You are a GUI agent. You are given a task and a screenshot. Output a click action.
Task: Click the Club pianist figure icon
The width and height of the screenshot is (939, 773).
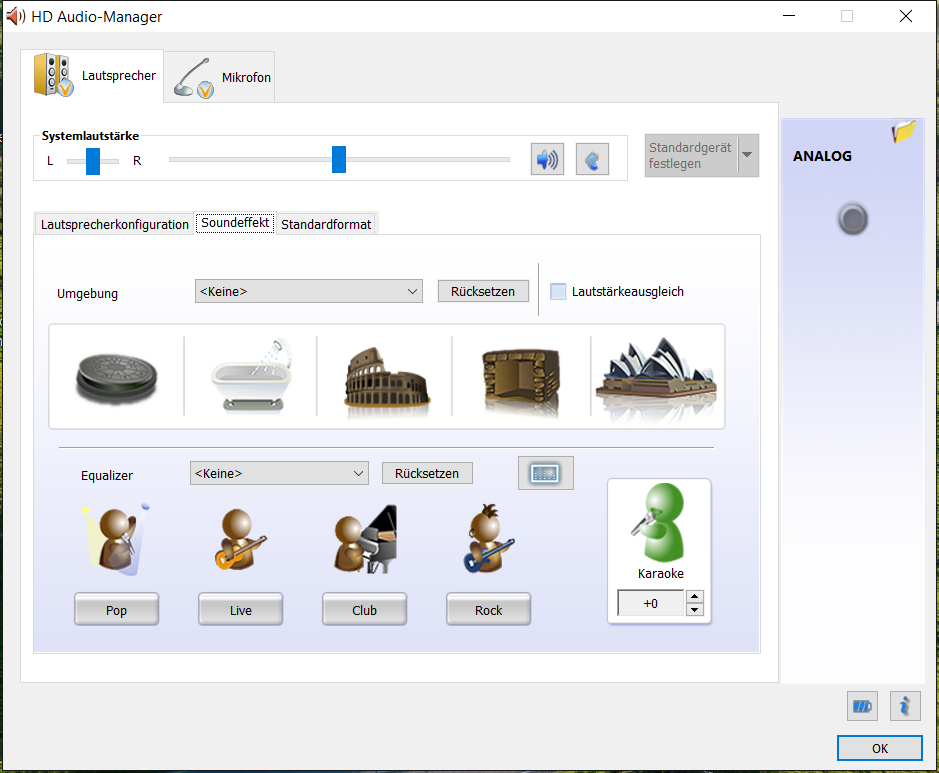[365, 539]
